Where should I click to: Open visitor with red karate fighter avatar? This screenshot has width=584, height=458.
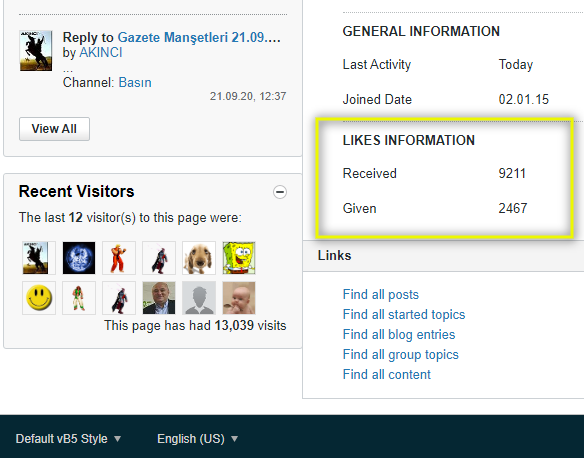[x=119, y=258]
